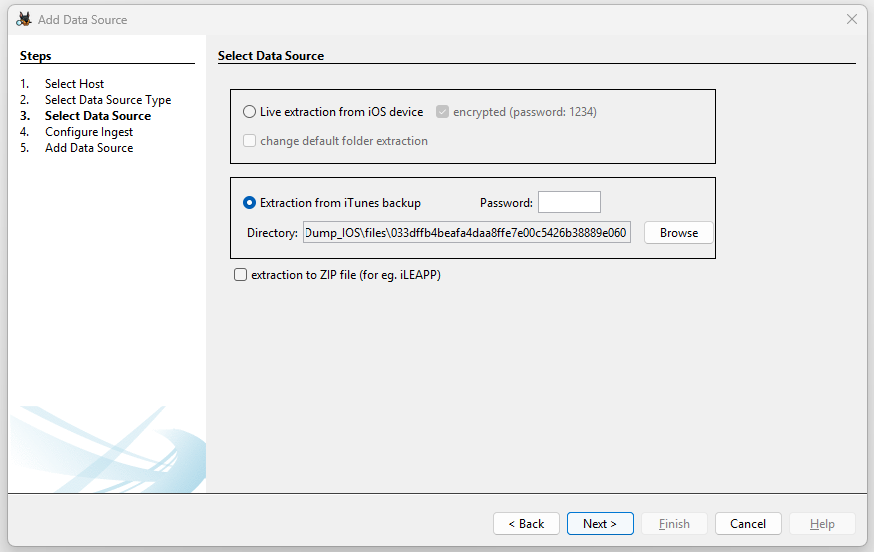
Task: Toggle the encrypted (password: 1234) checkbox
Action: (x=443, y=112)
